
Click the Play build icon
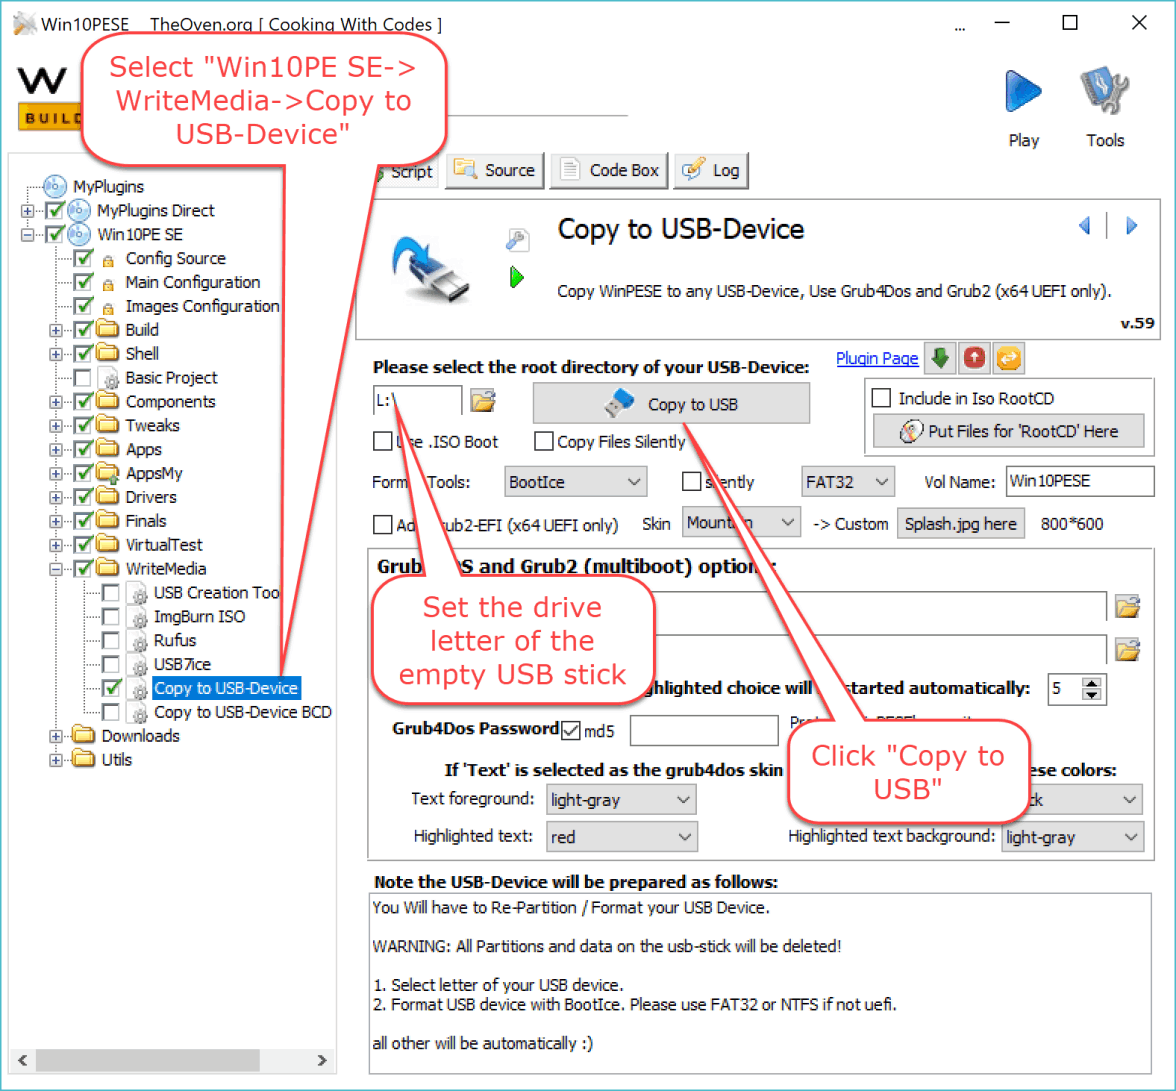pyautogui.click(x=1023, y=94)
